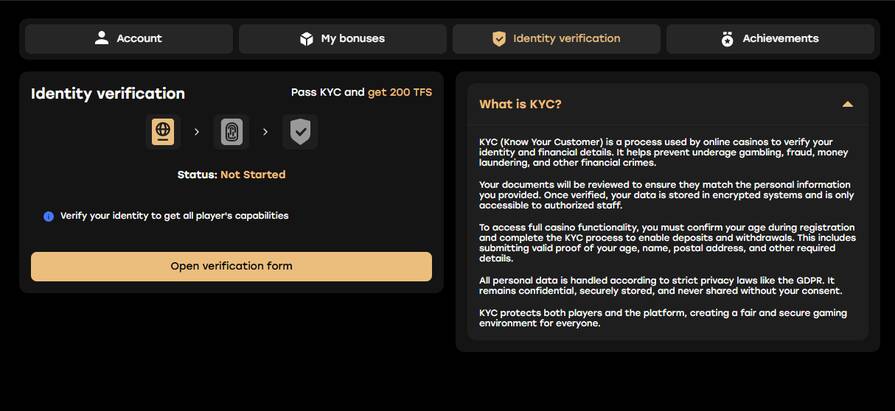
Task: Click the blue info icon
Action: coord(48,216)
